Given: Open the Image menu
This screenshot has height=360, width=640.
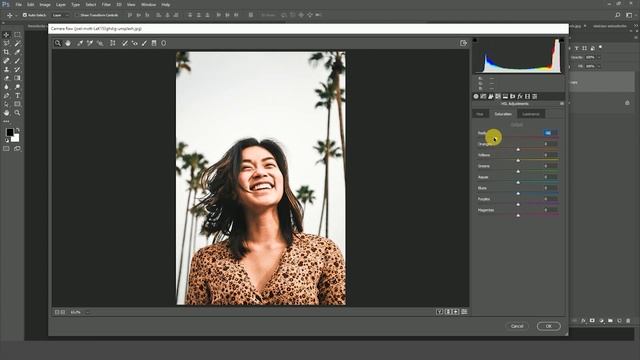Looking at the screenshot, I should pos(44,4).
